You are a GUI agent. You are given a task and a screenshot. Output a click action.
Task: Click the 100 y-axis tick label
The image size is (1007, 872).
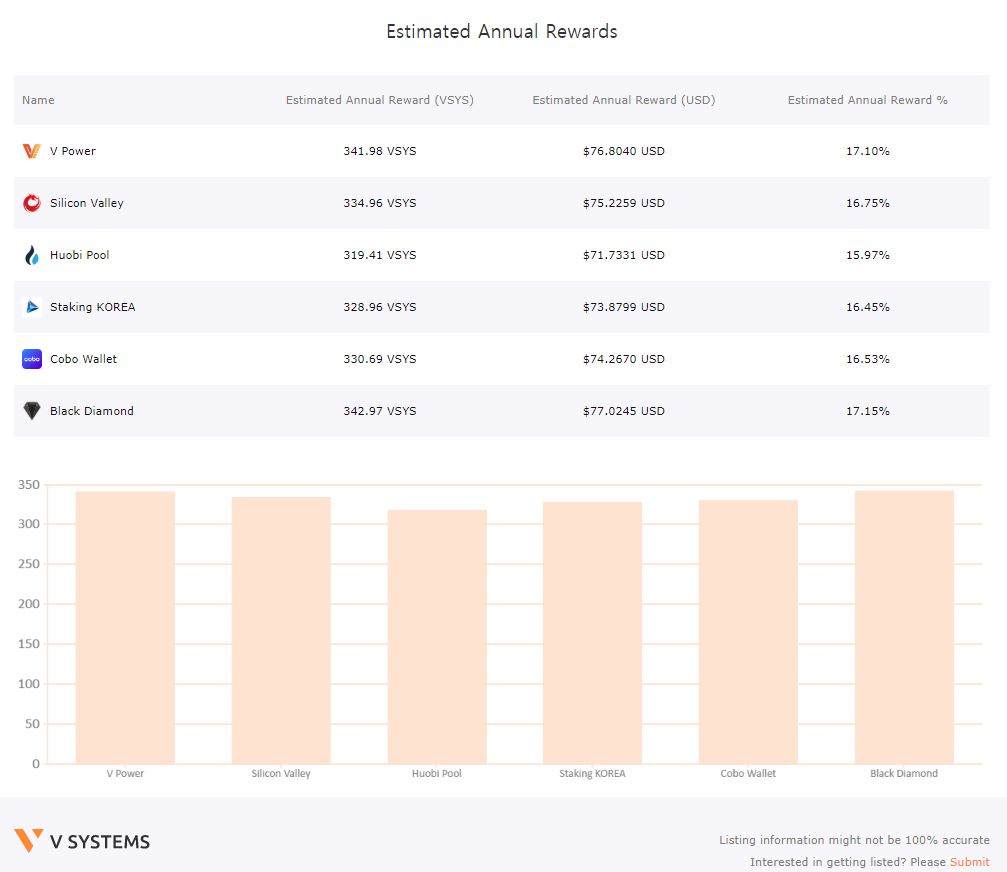point(29,684)
